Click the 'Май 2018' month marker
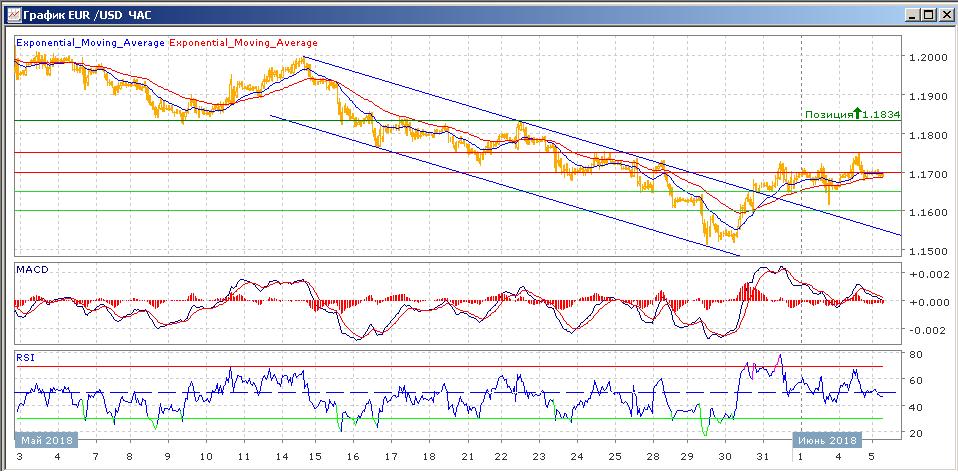The width and height of the screenshot is (958, 472). pyautogui.click(x=46, y=440)
